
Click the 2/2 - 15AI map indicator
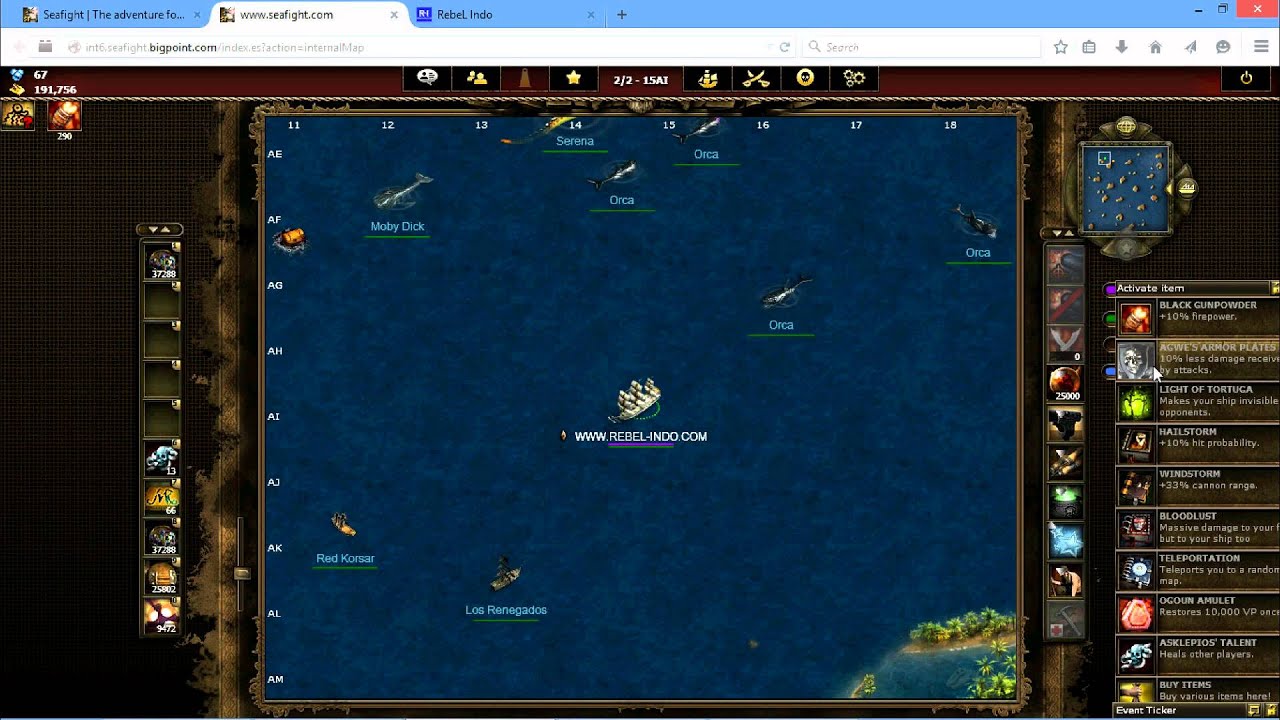[x=641, y=79]
